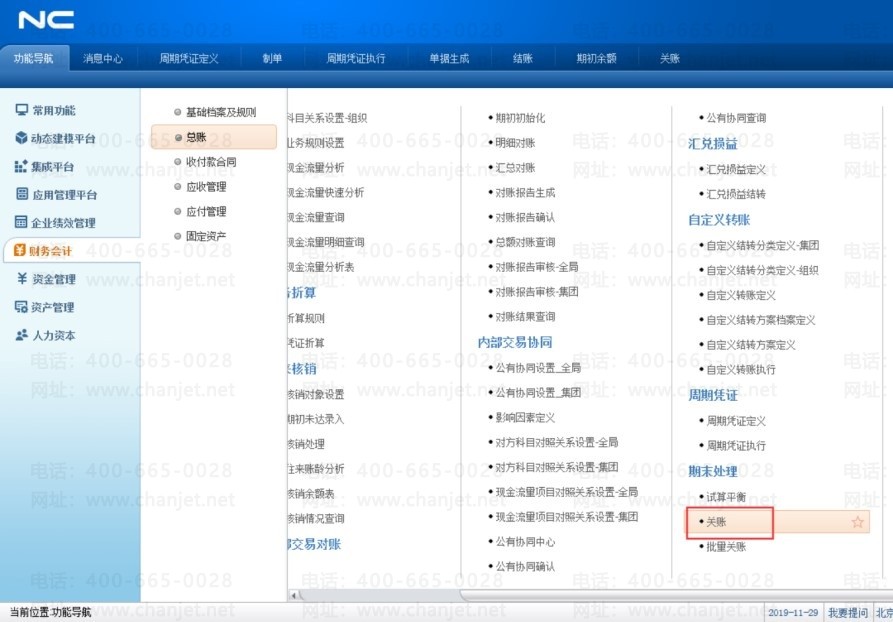Click the NC logo in the header

pyautogui.click(x=46, y=20)
